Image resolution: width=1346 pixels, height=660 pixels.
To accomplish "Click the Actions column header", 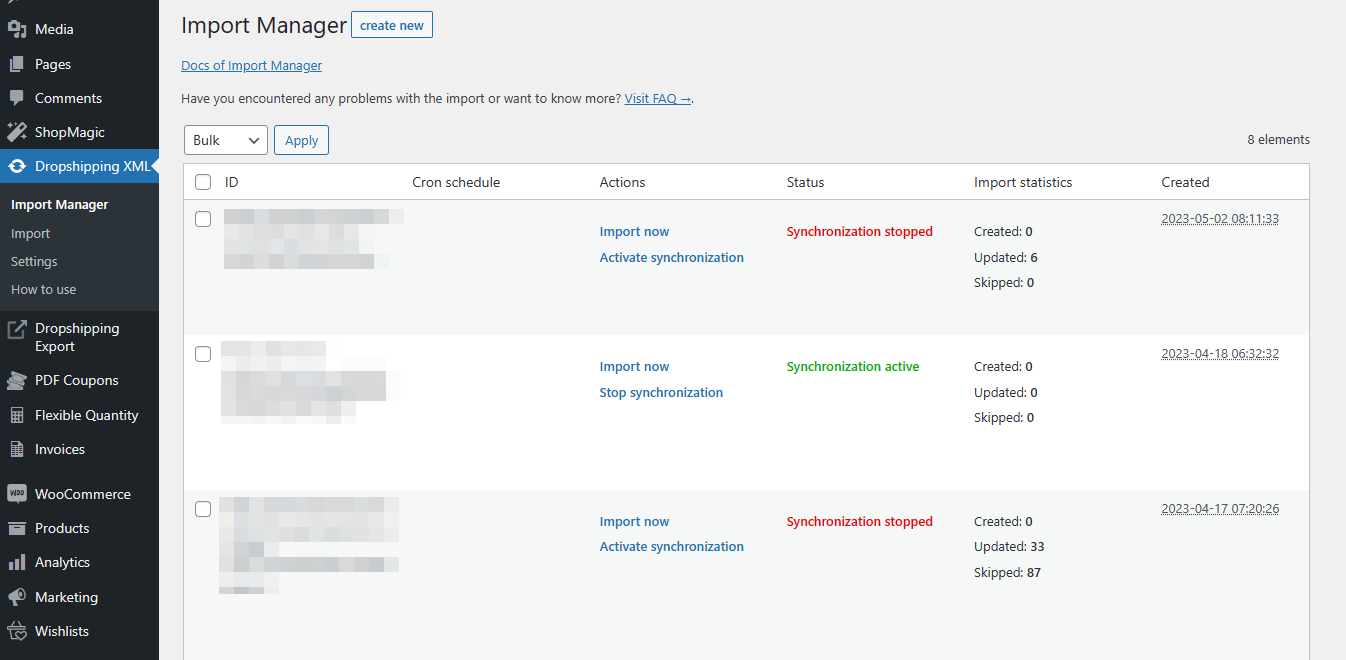I will click(x=622, y=182).
